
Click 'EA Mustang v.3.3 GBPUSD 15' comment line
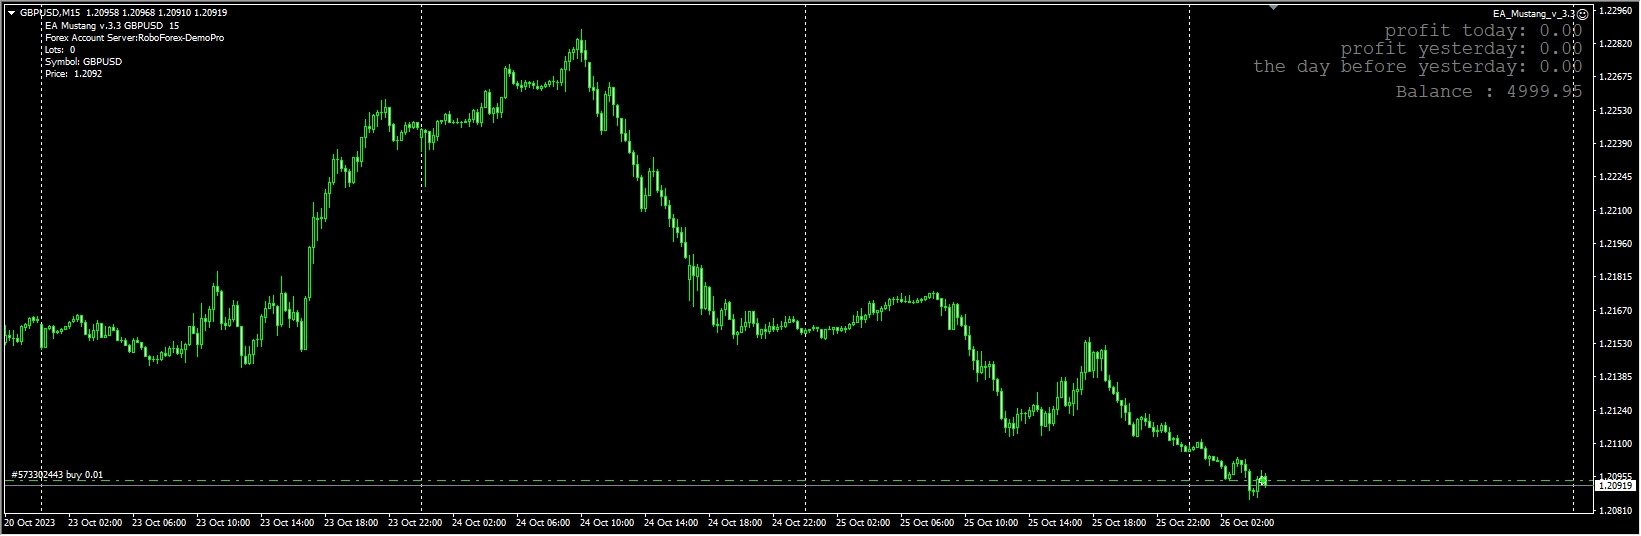tap(112, 26)
